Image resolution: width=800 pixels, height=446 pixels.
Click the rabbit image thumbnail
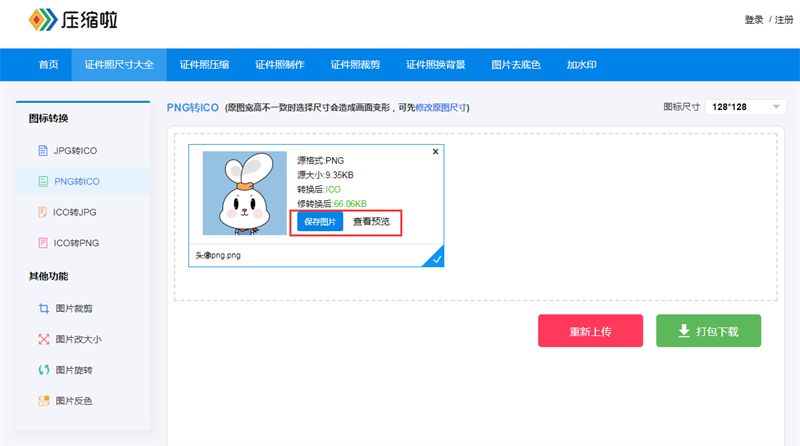pos(245,193)
